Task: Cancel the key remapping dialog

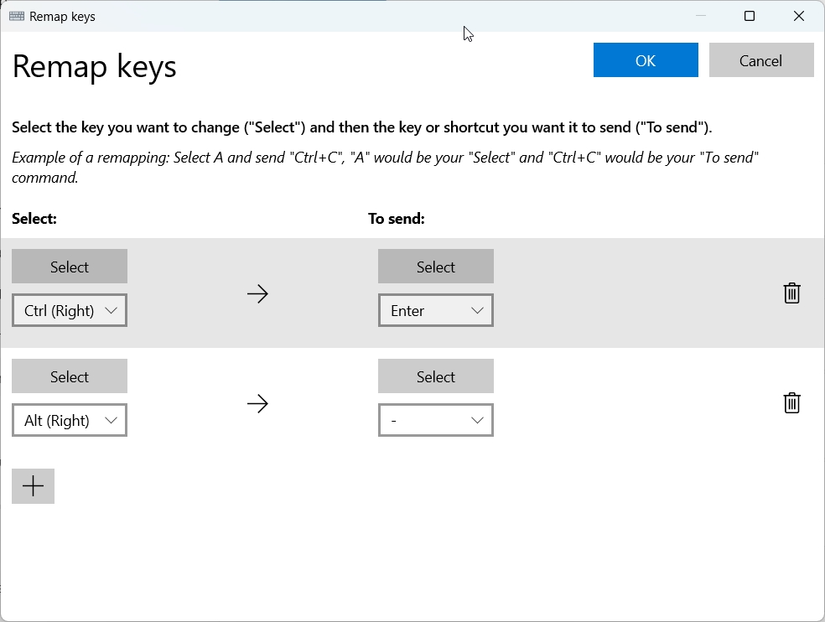Action: click(x=761, y=60)
